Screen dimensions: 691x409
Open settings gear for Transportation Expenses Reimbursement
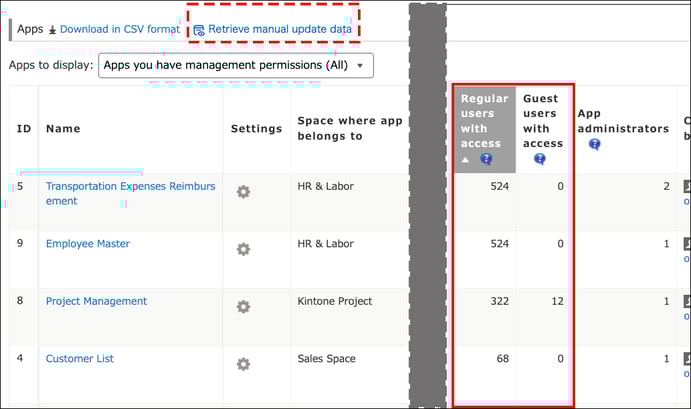click(243, 192)
